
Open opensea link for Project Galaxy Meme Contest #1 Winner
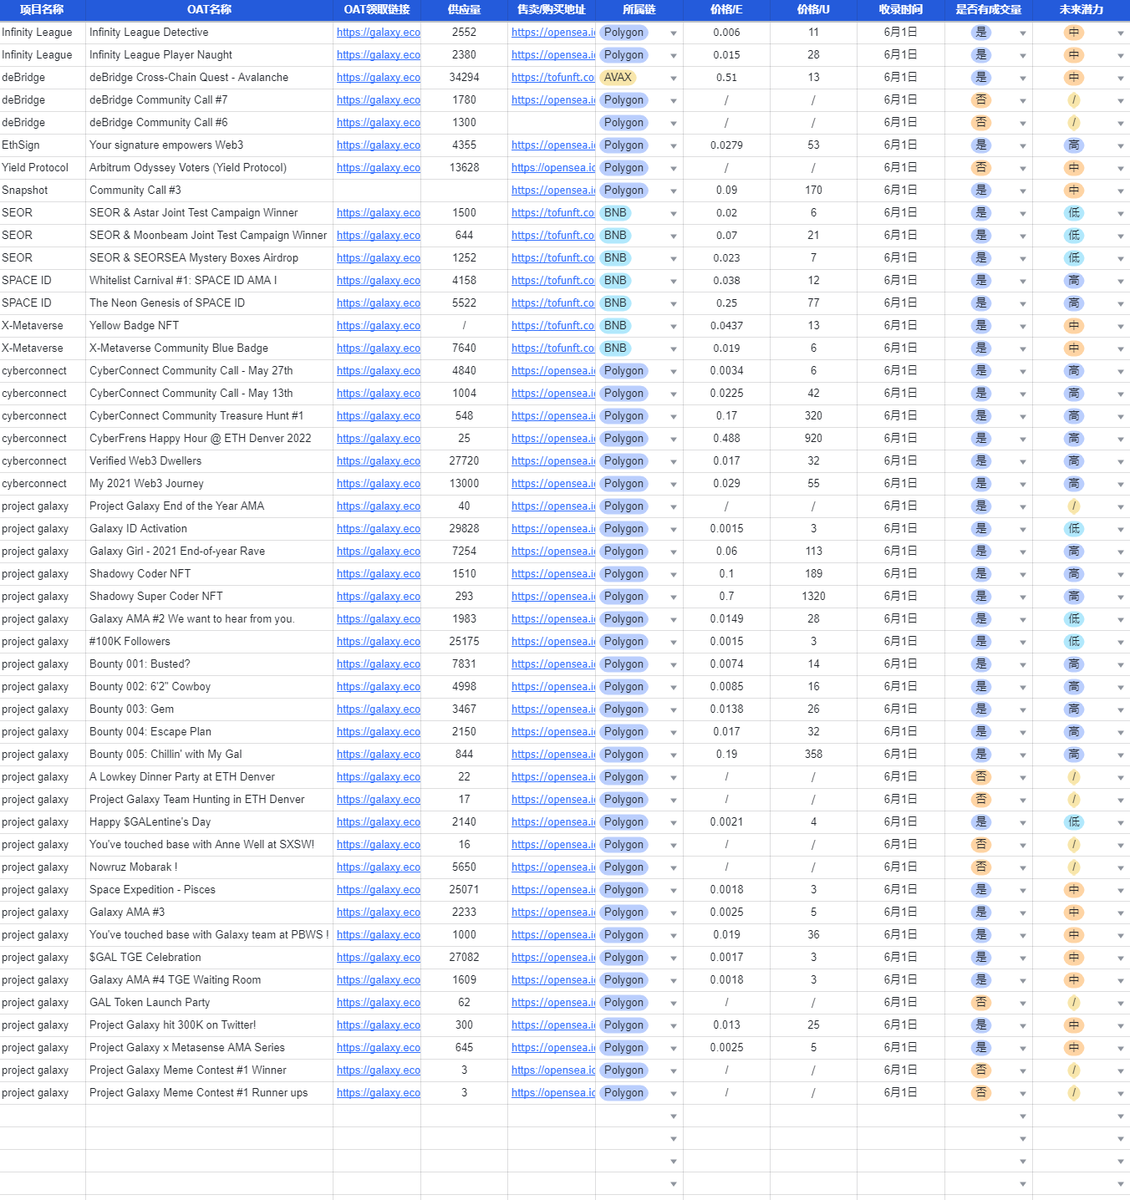tap(553, 1070)
